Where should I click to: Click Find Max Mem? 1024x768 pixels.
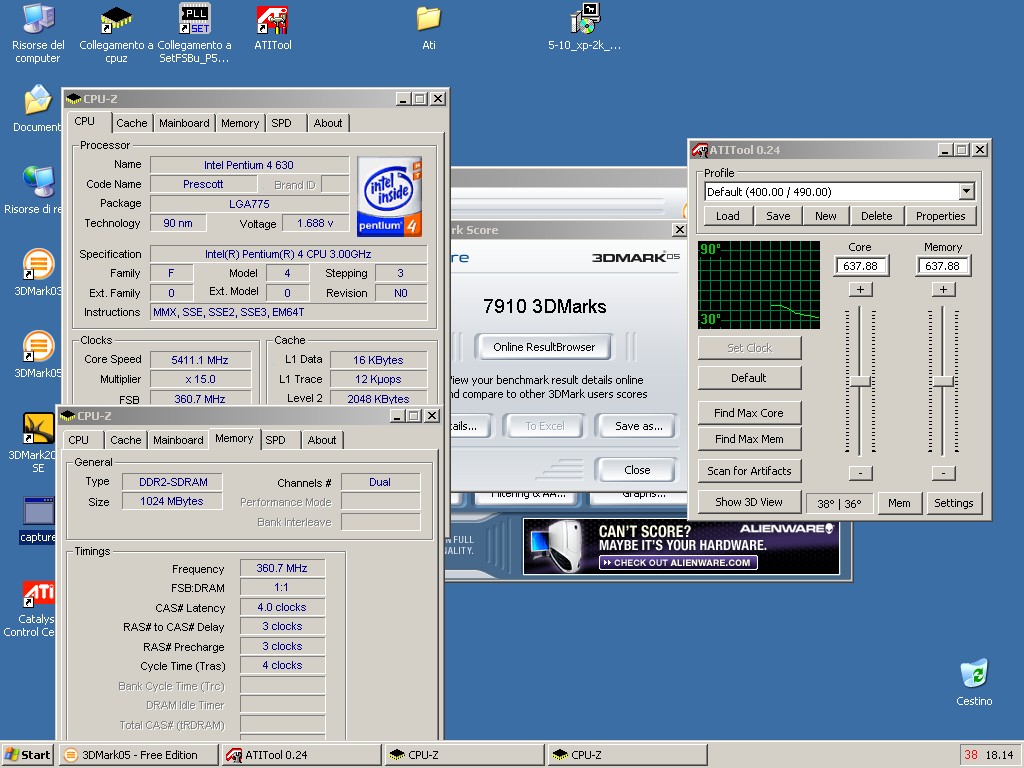[x=749, y=439]
